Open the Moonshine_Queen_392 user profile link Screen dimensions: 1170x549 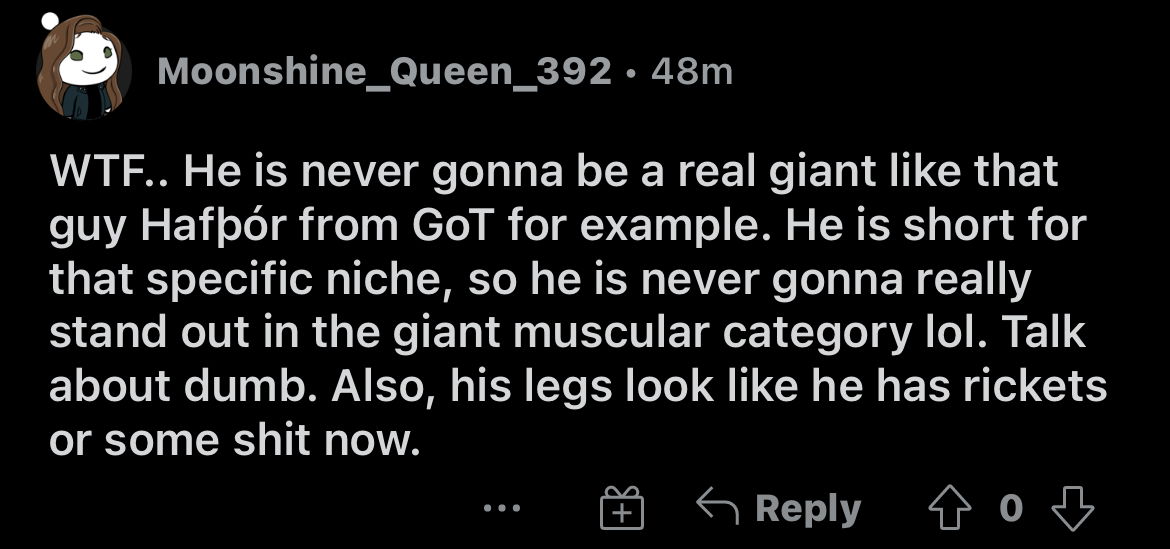point(384,72)
